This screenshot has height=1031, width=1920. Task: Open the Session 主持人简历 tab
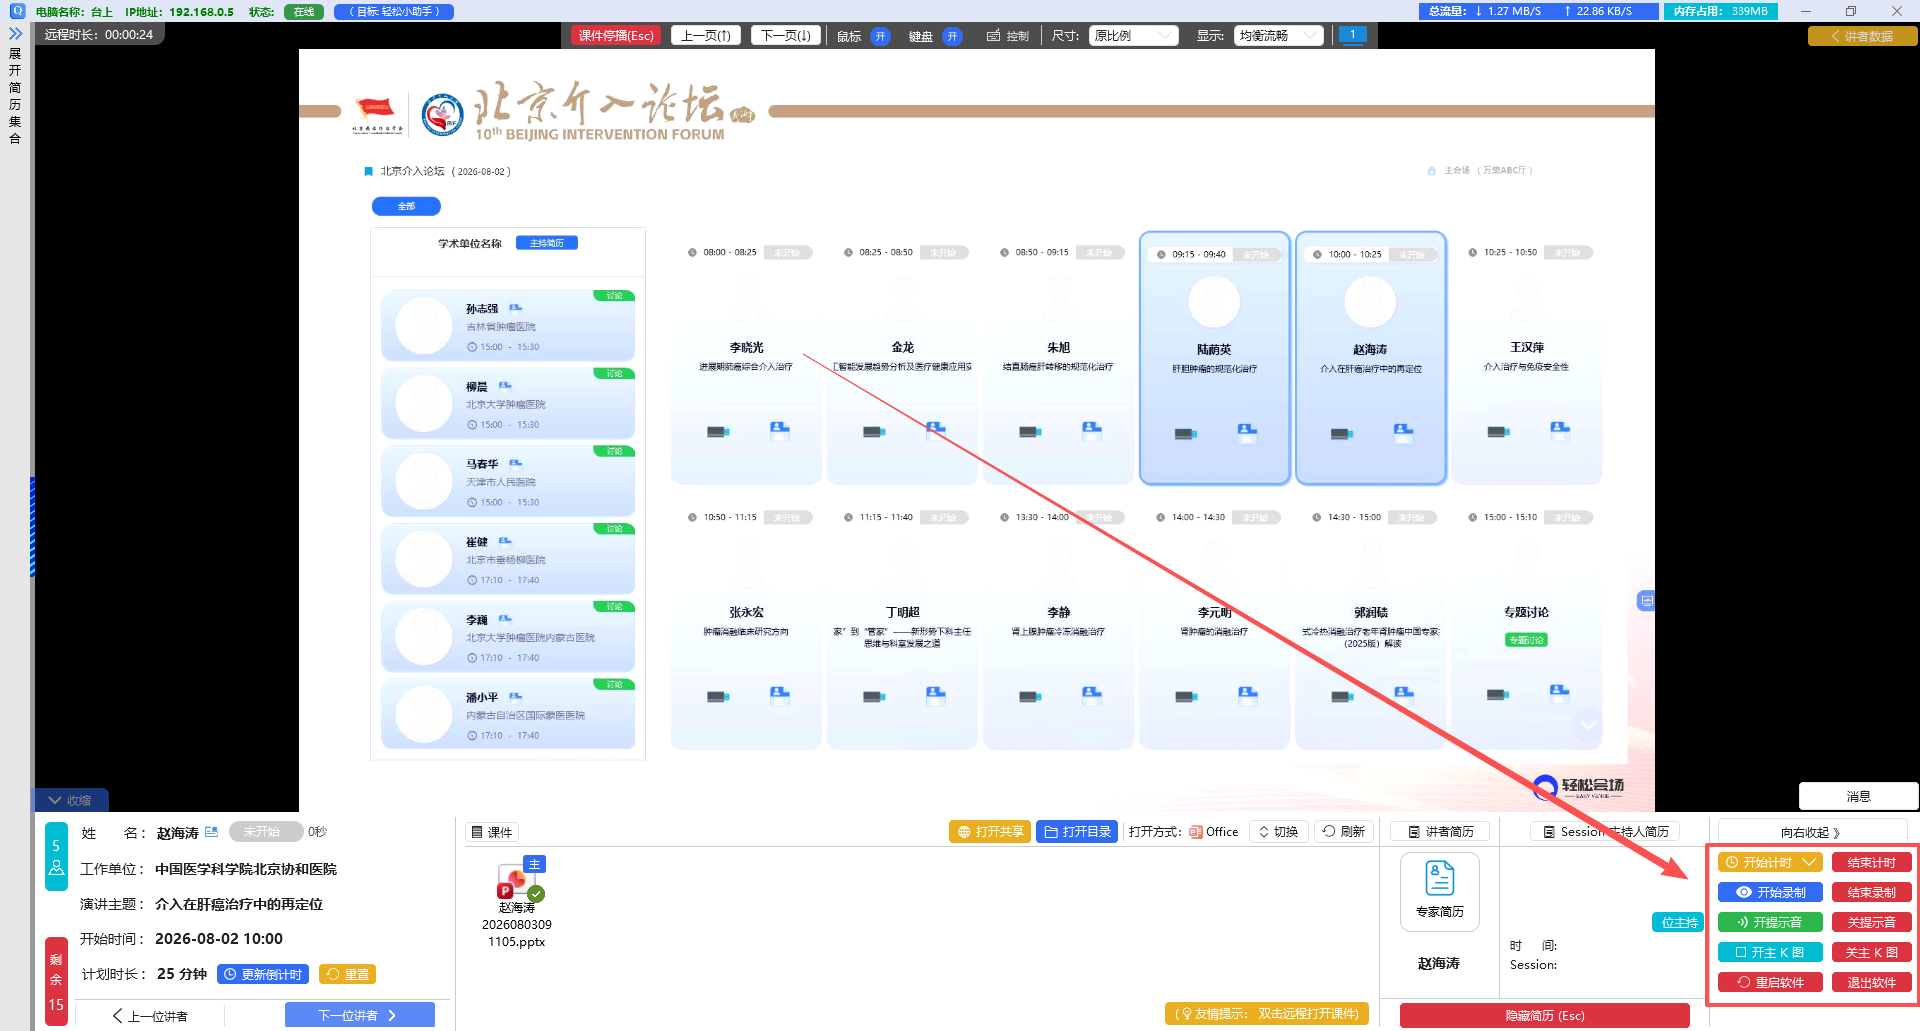click(x=1606, y=832)
